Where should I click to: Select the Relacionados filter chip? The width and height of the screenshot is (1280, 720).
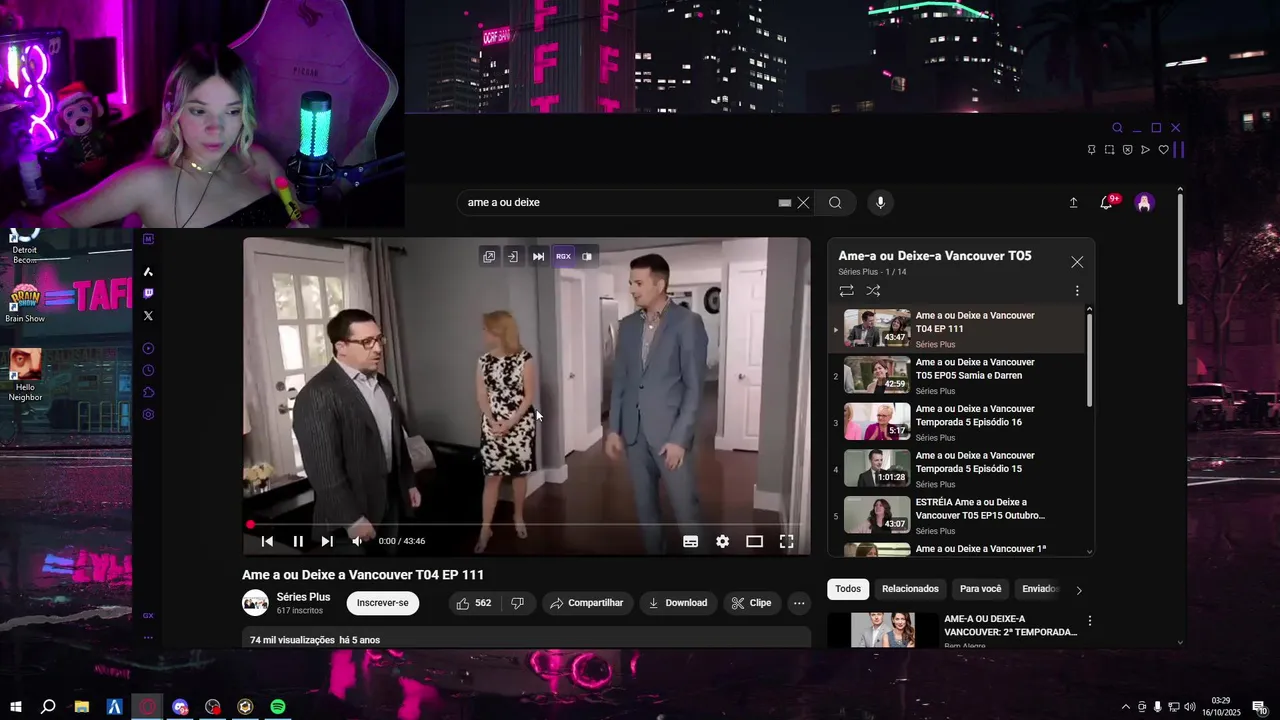pyautogui.click(x=910, y=589)
